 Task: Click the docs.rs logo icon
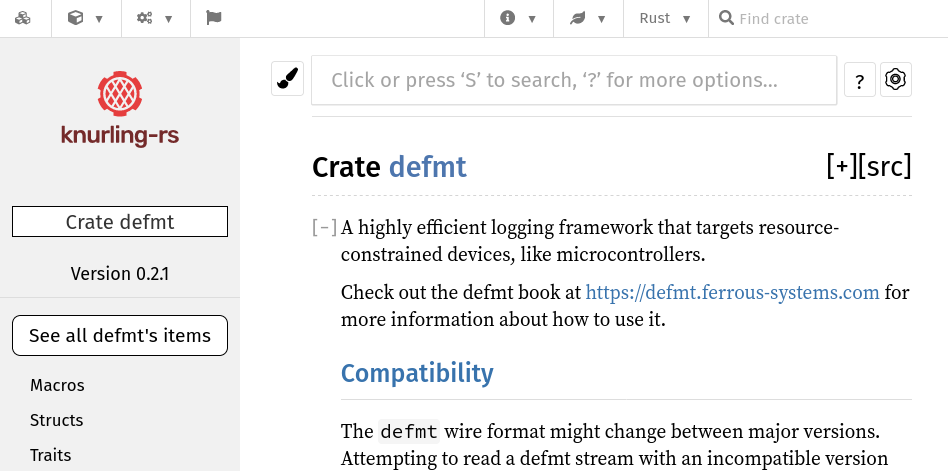tap(23, 18)
